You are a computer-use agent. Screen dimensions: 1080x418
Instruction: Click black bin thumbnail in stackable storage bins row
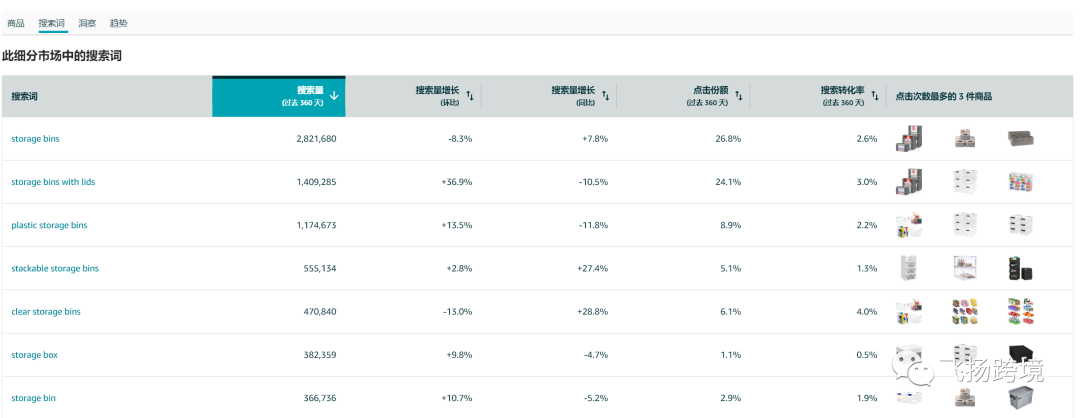pyautogui.click(x=1020, y=268)
